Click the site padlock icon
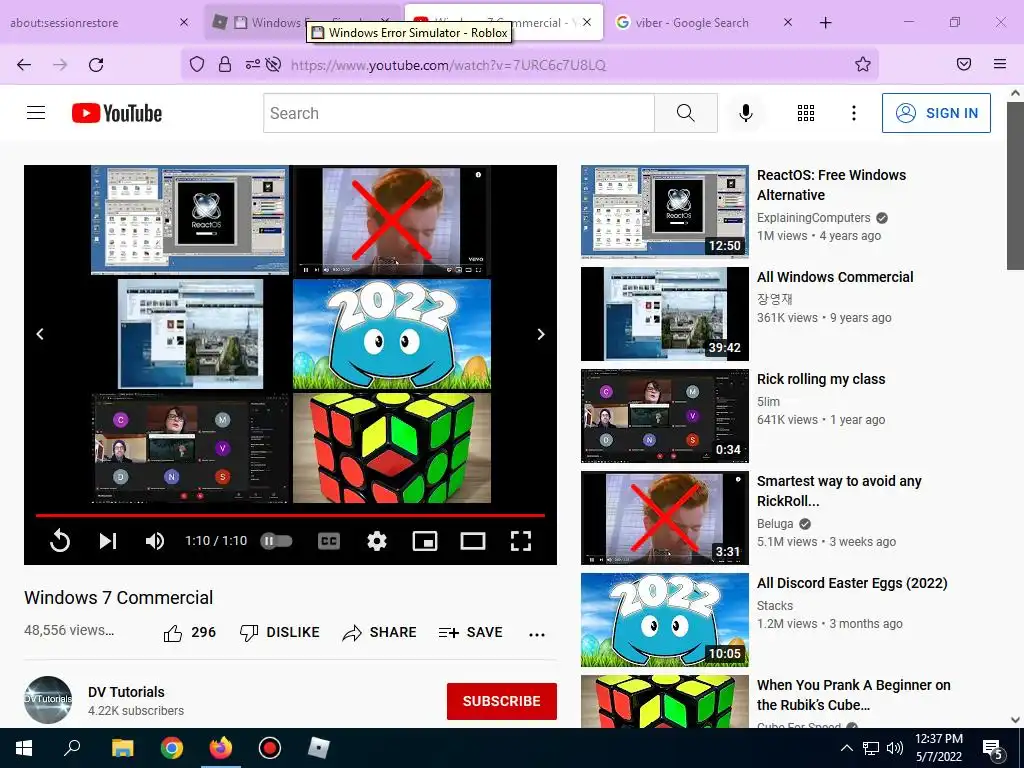 tap(225, 64)
